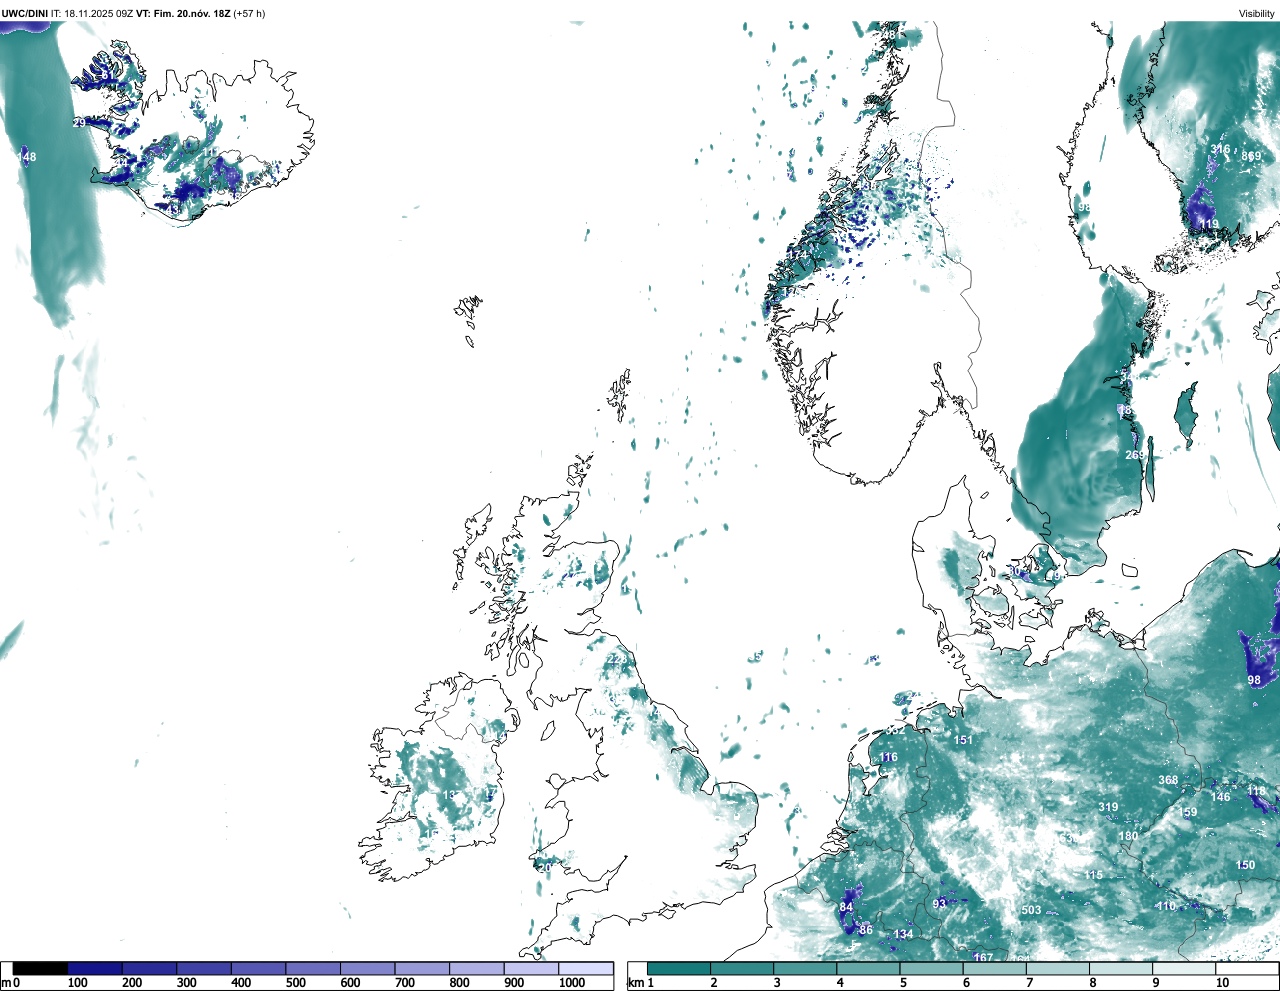Click the black swatch in the meter legend
The height and width of the screenshot is (991, 1280).
pyautogui.click(x=41, y=968)
